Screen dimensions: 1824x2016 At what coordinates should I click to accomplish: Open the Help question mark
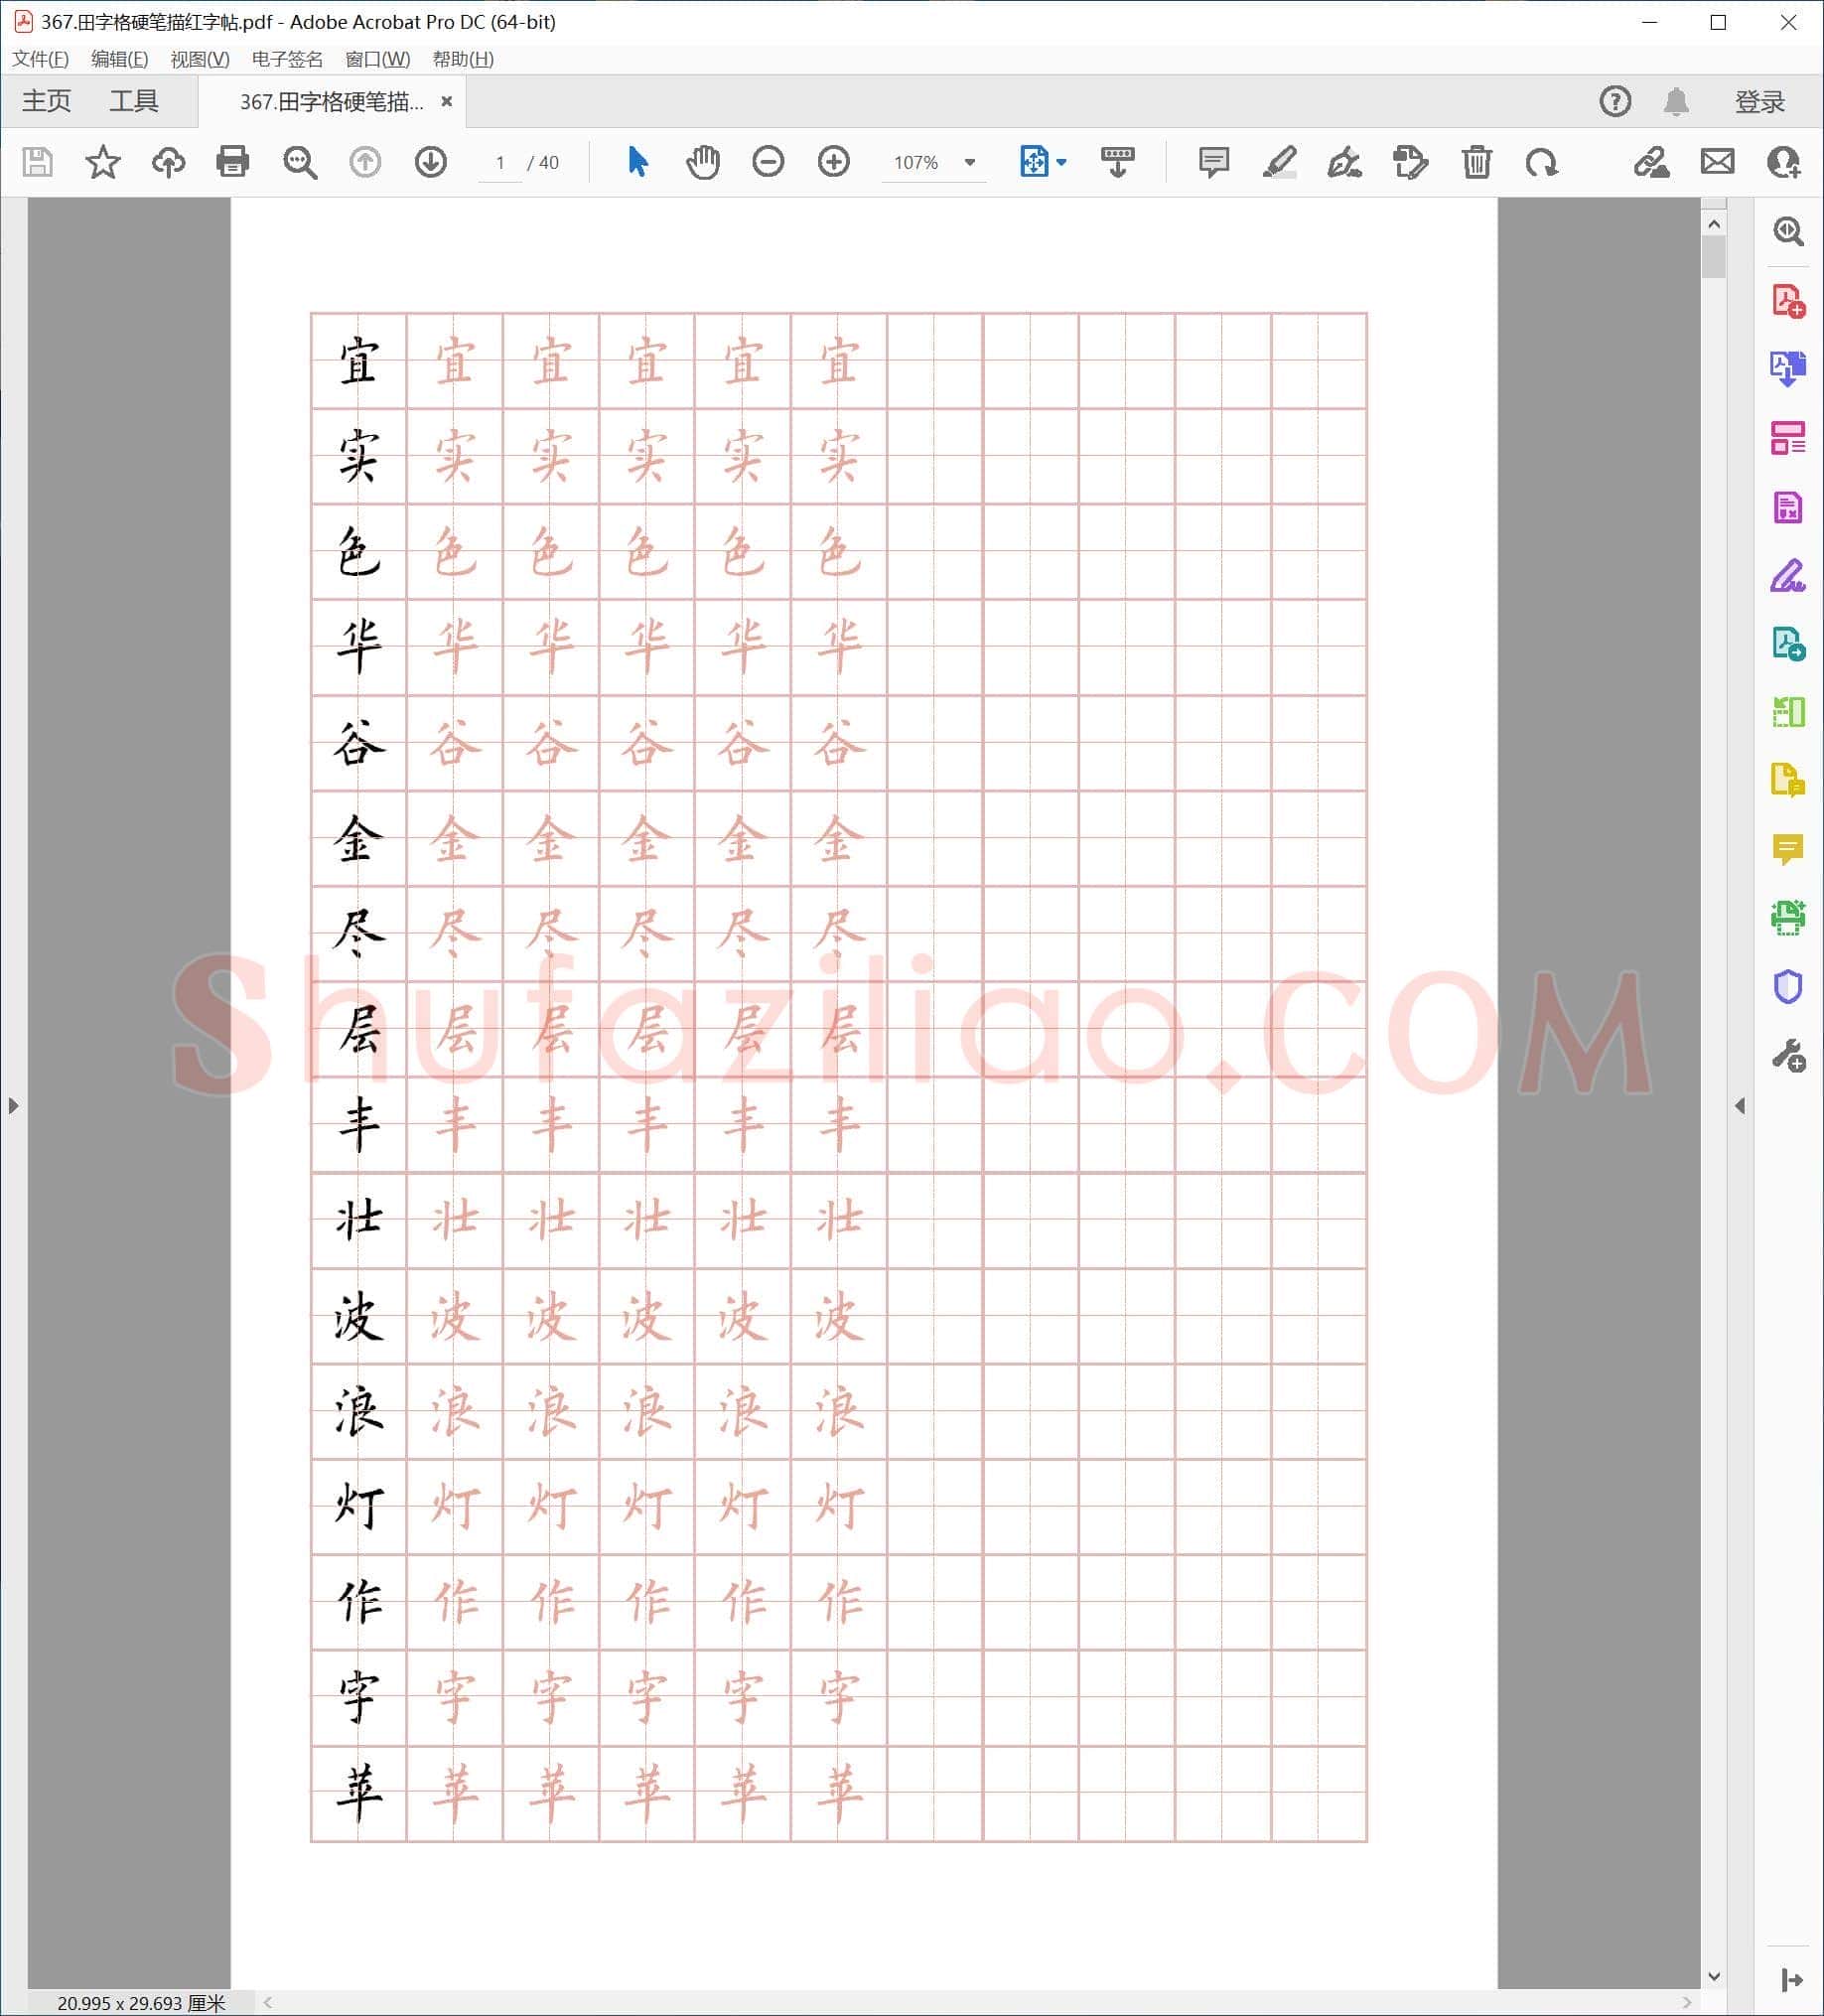click(1615, 101)
